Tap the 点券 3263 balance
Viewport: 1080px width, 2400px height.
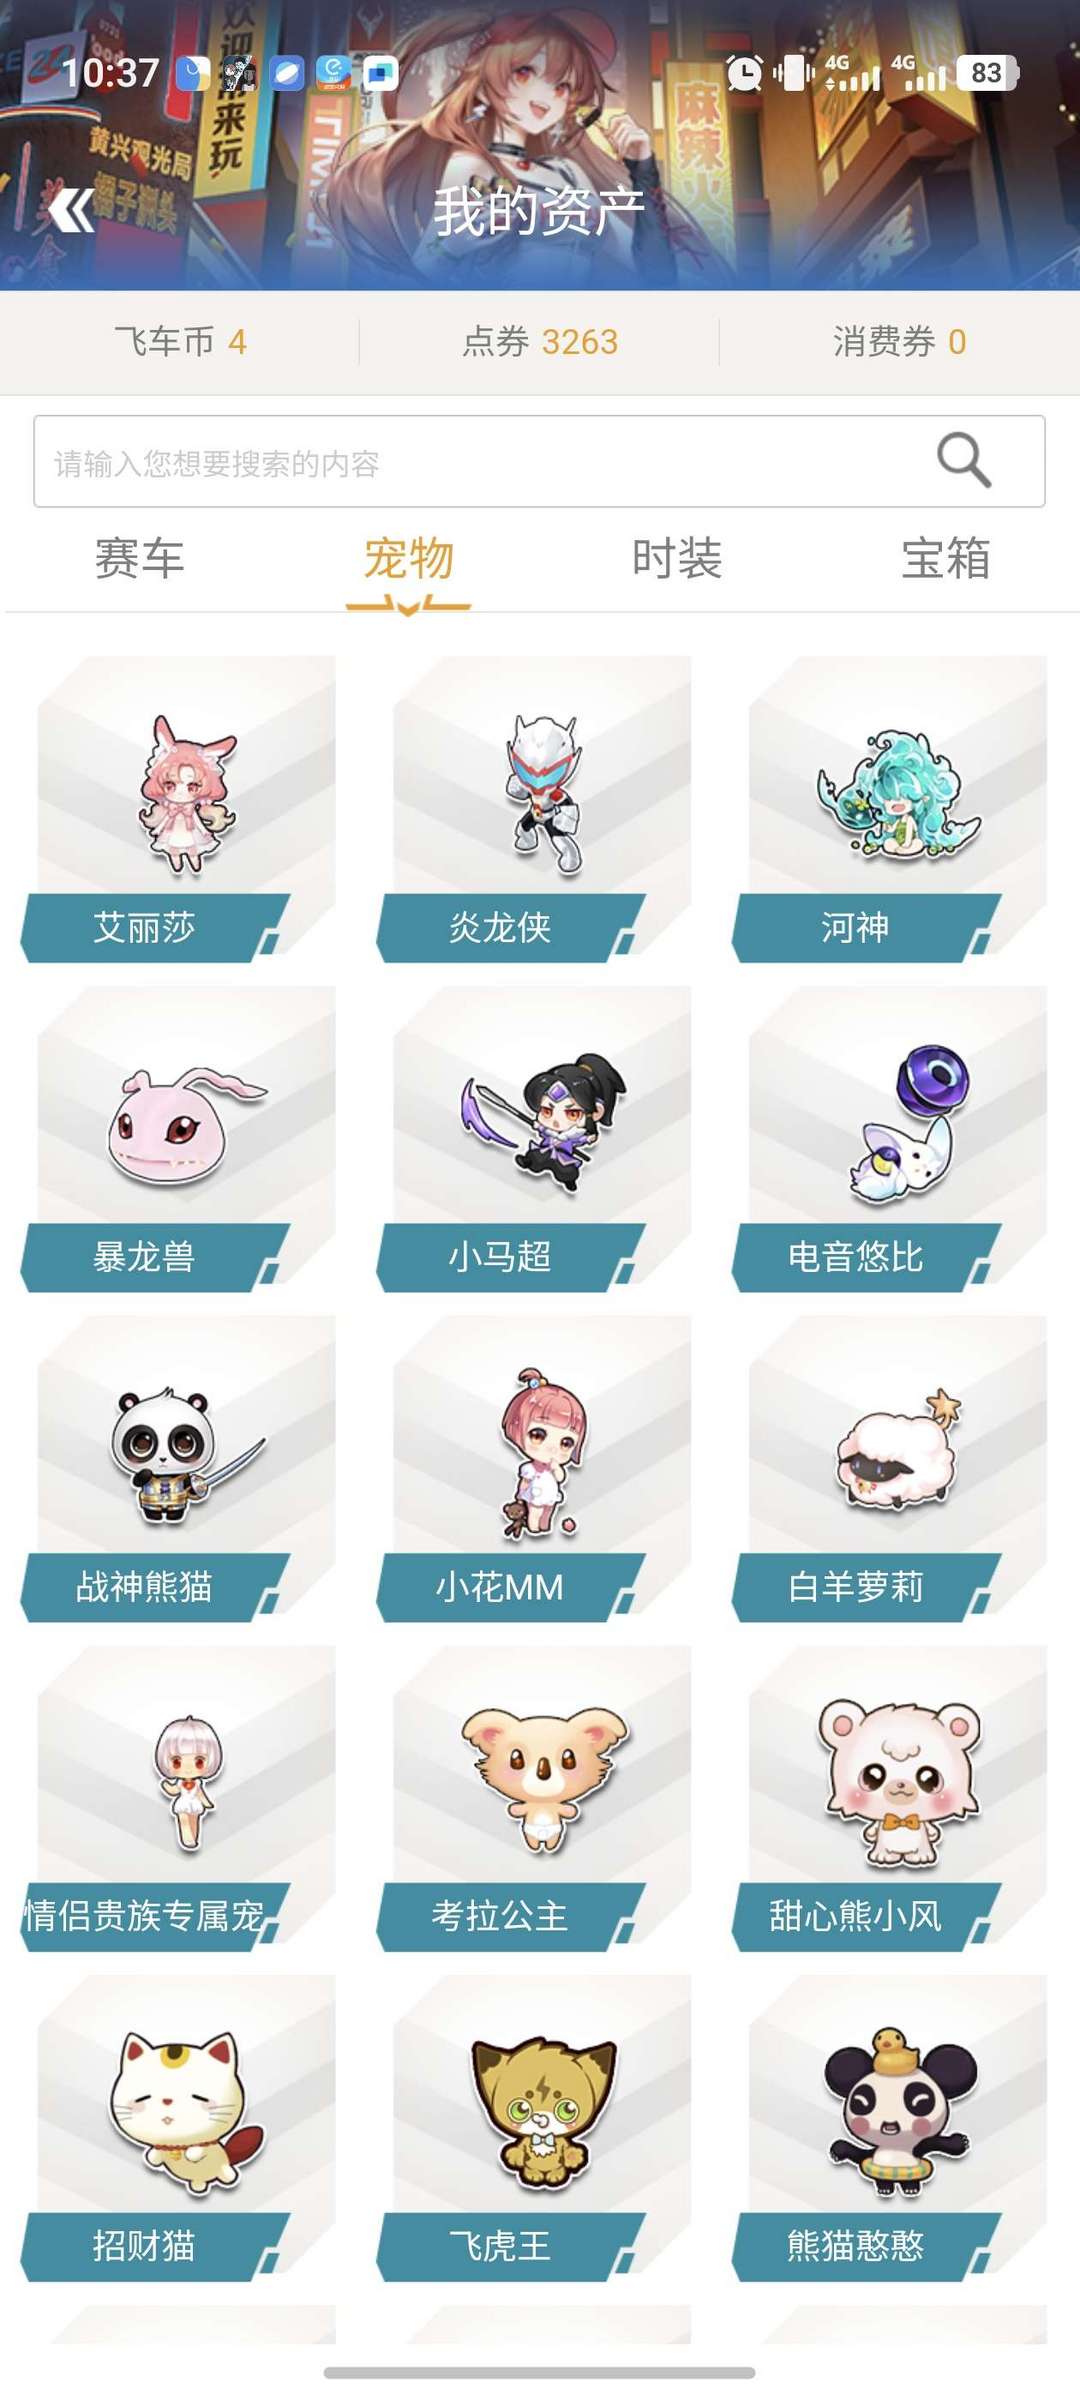point(540,342)
